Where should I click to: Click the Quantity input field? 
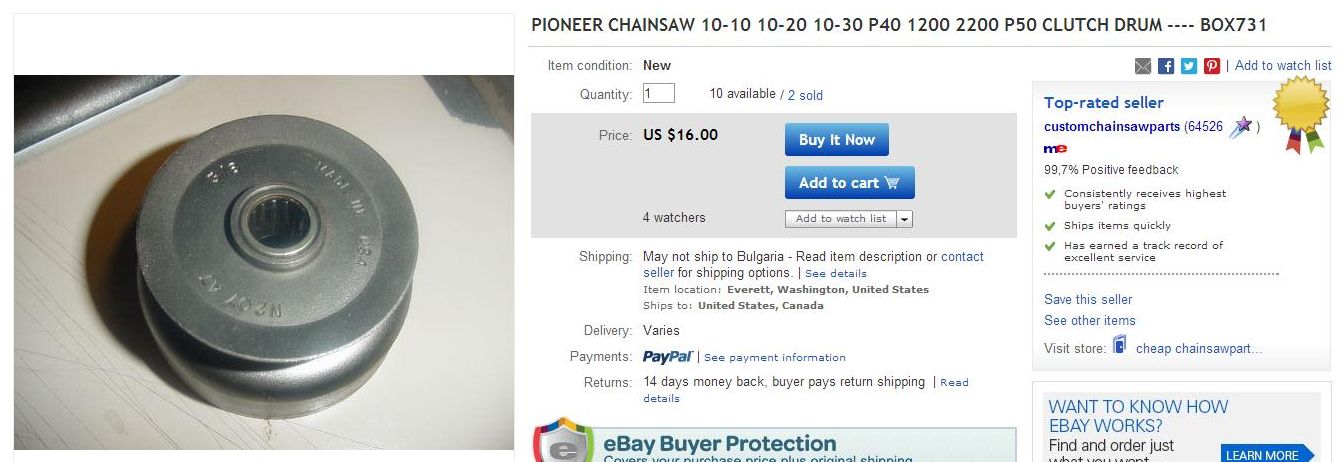tap(659, 94)
